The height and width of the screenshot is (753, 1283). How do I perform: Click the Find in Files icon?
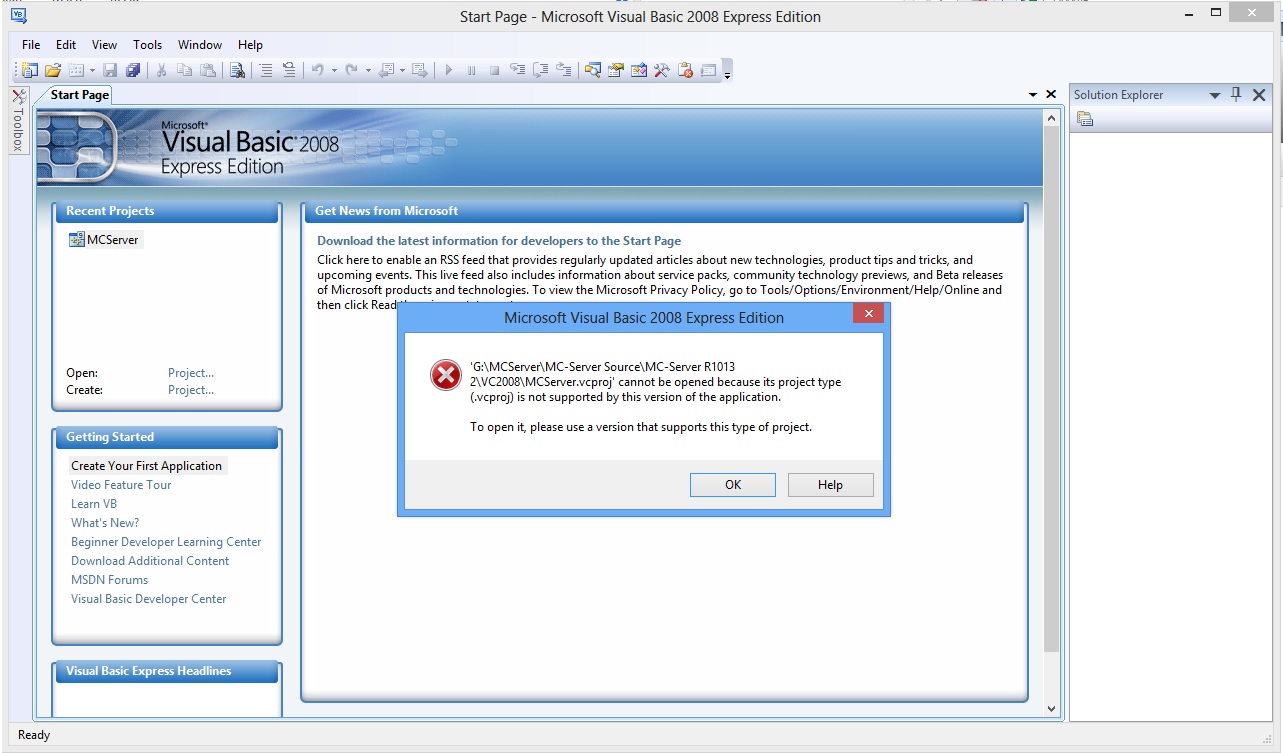pos(237,70)
